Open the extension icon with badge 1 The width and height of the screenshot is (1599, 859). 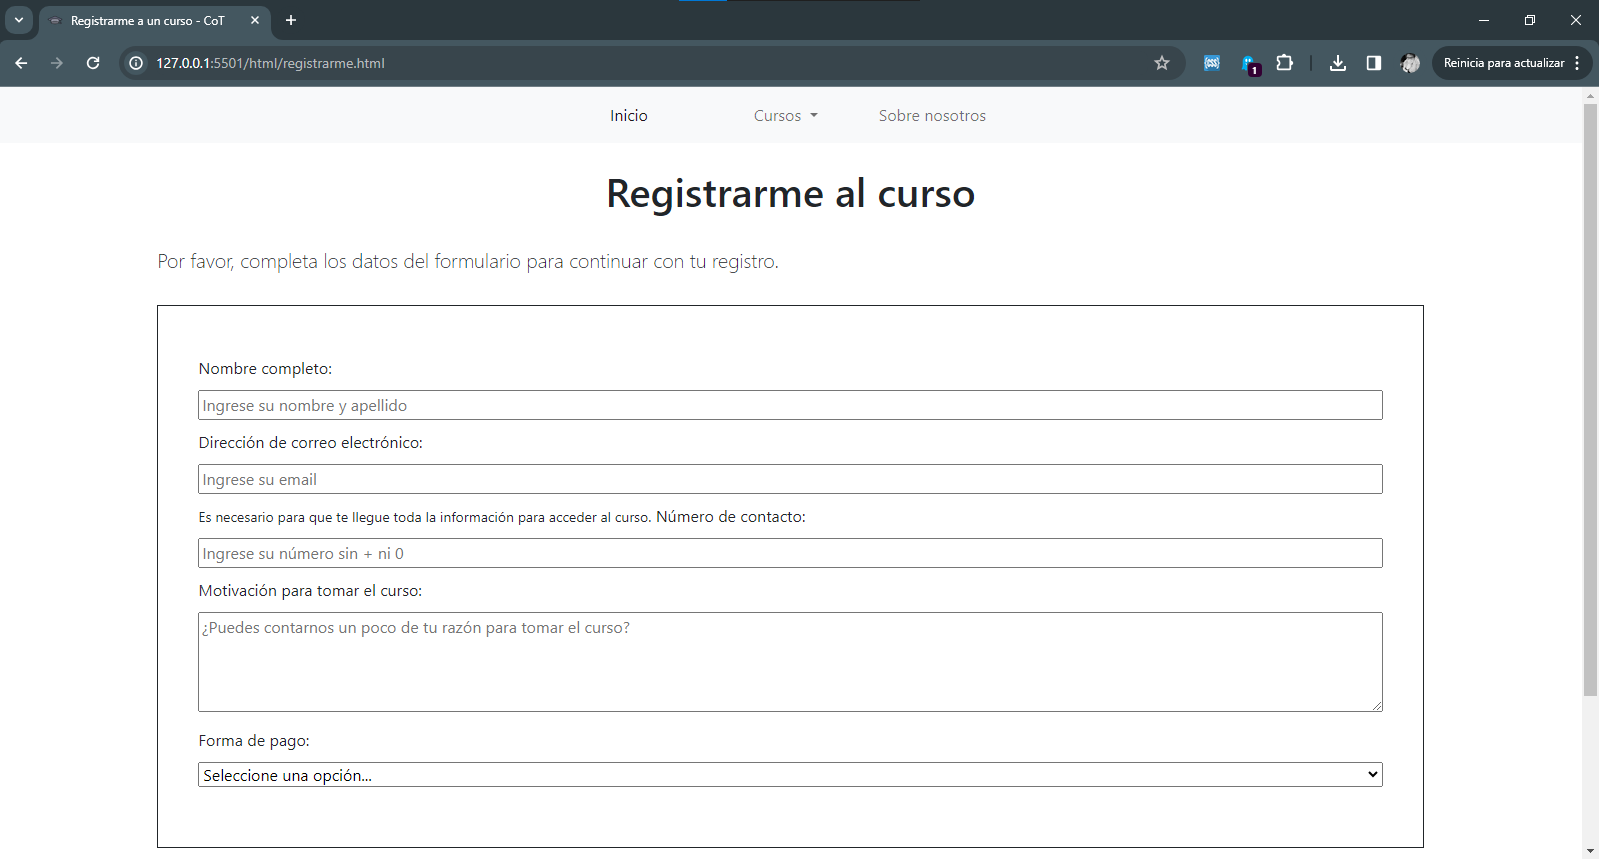(1249, 64)
